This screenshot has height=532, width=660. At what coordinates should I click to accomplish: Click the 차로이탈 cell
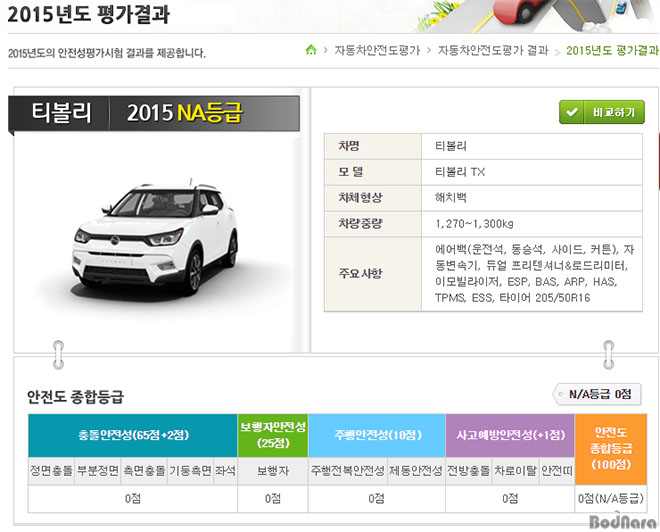pos(515,471)
